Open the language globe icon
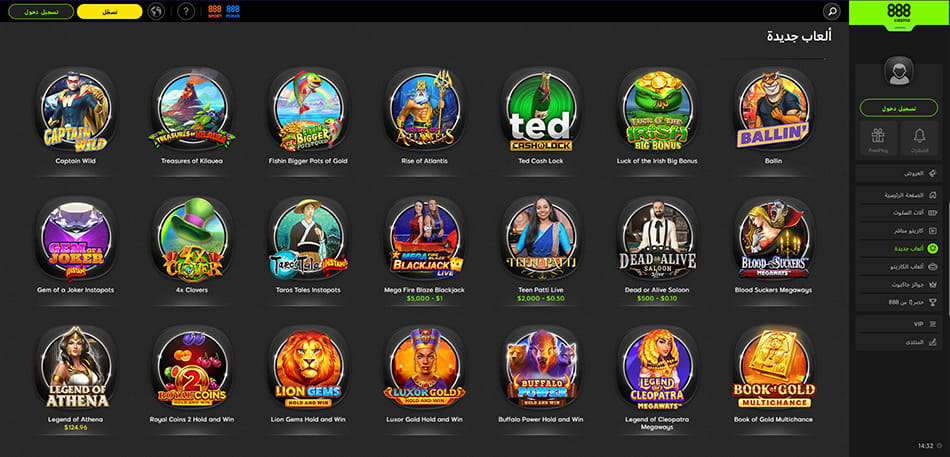950x457 pixels. coord(156,12)
